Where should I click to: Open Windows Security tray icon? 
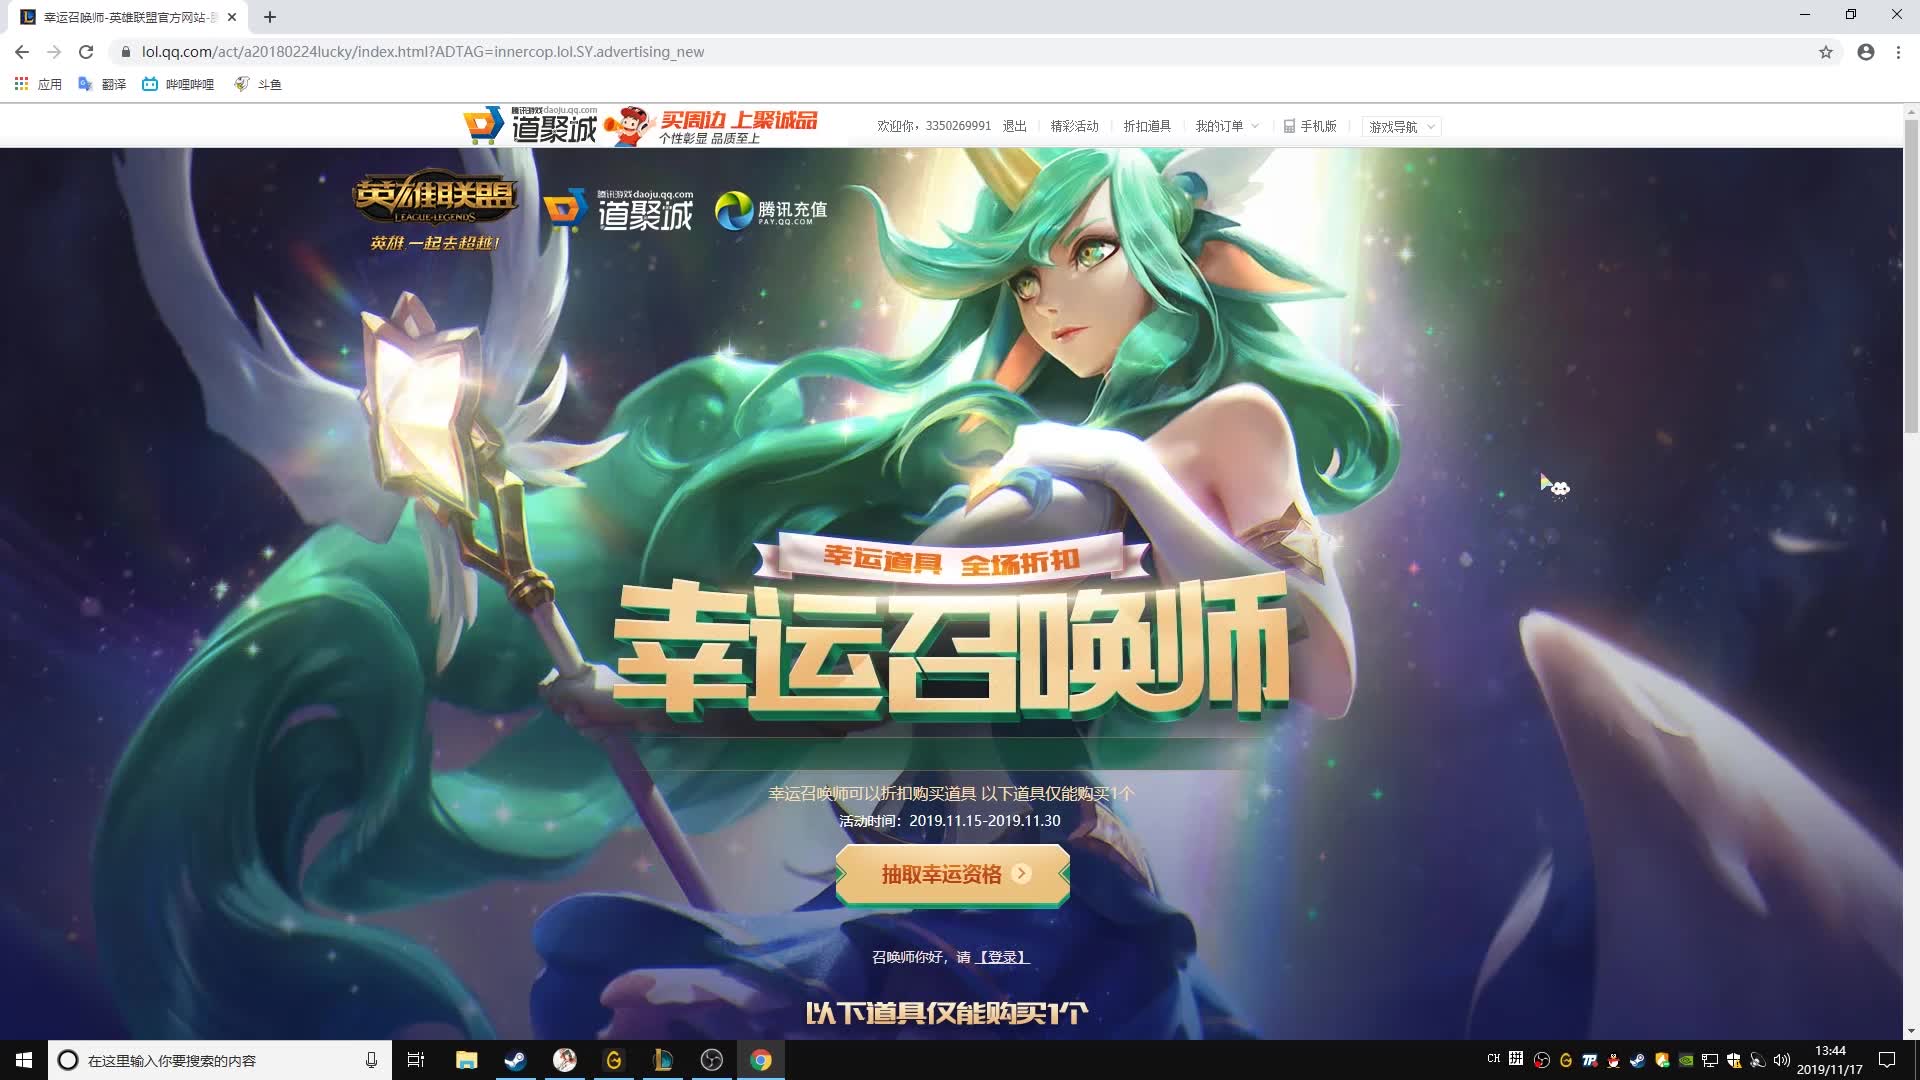click(1734, 1060)
